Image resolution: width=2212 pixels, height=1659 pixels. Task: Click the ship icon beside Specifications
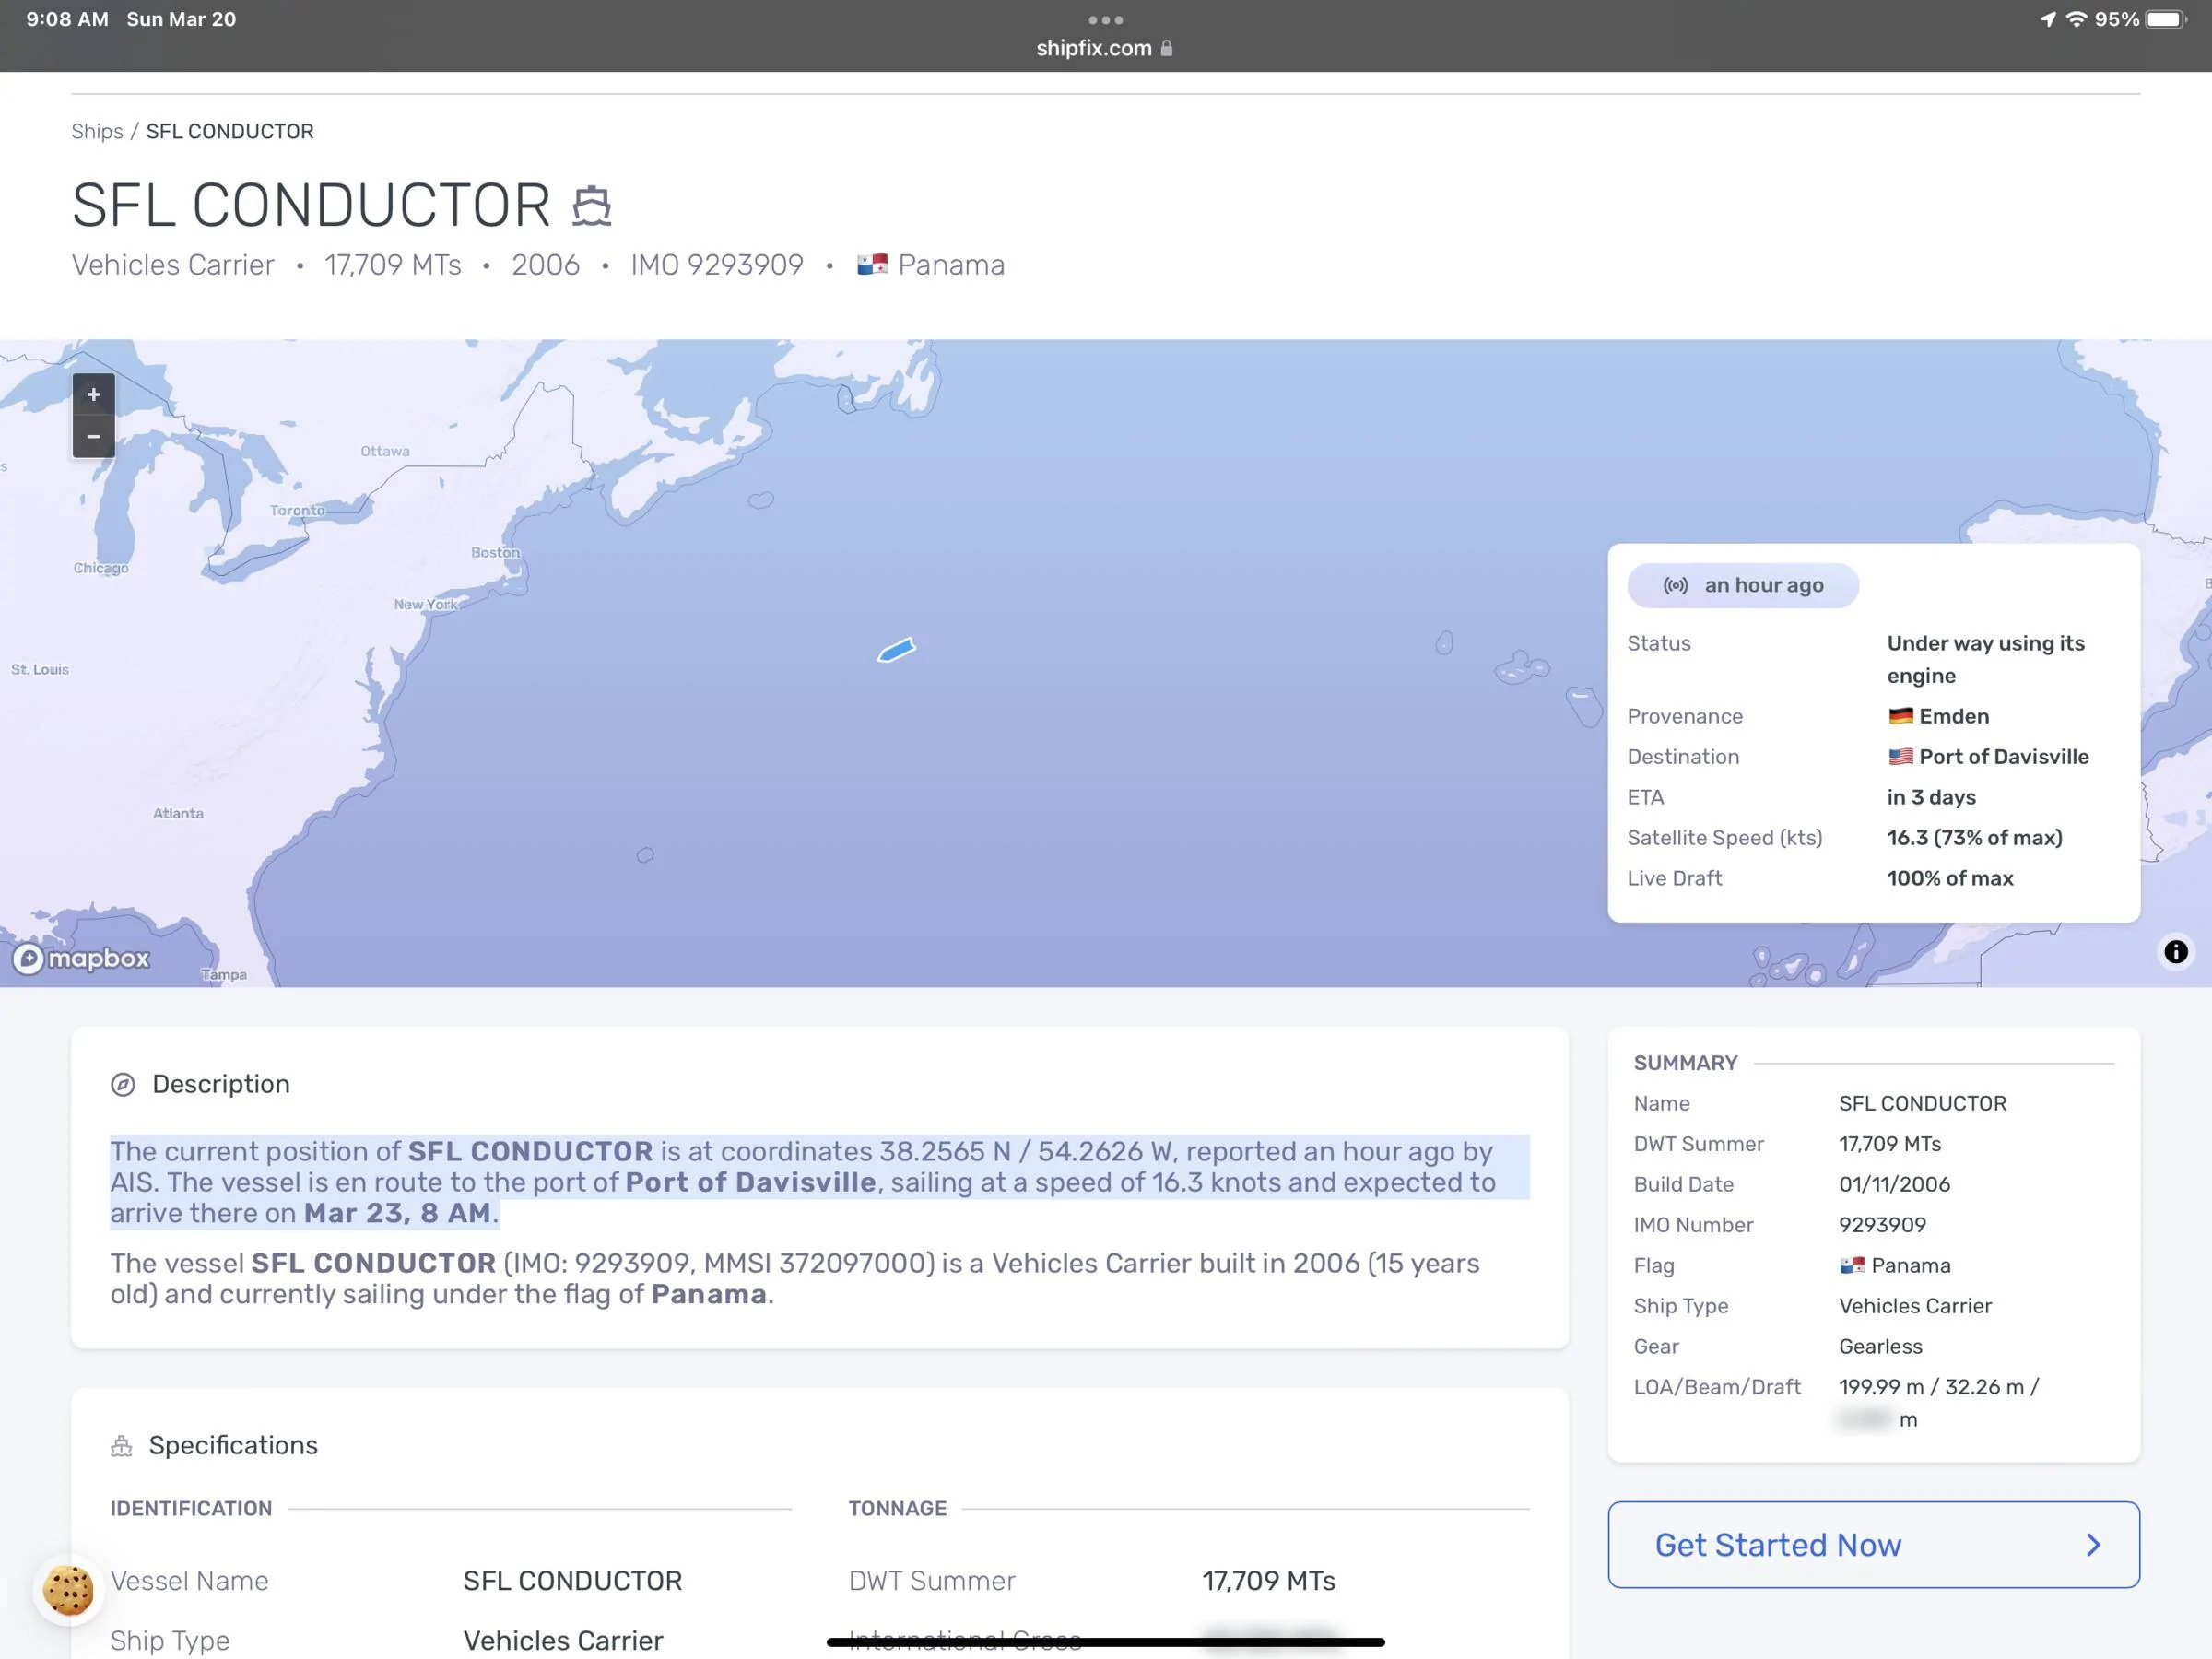[122, 1446]
